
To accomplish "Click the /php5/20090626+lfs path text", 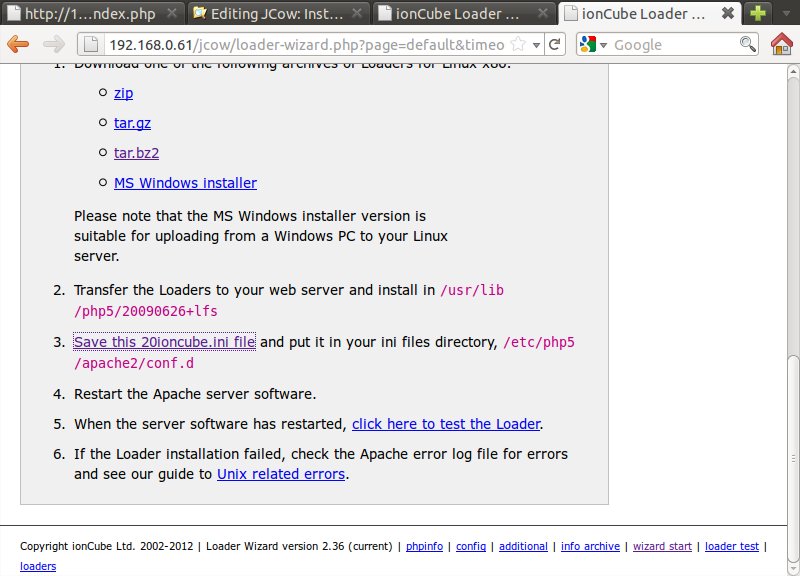I will pos(146,311).
